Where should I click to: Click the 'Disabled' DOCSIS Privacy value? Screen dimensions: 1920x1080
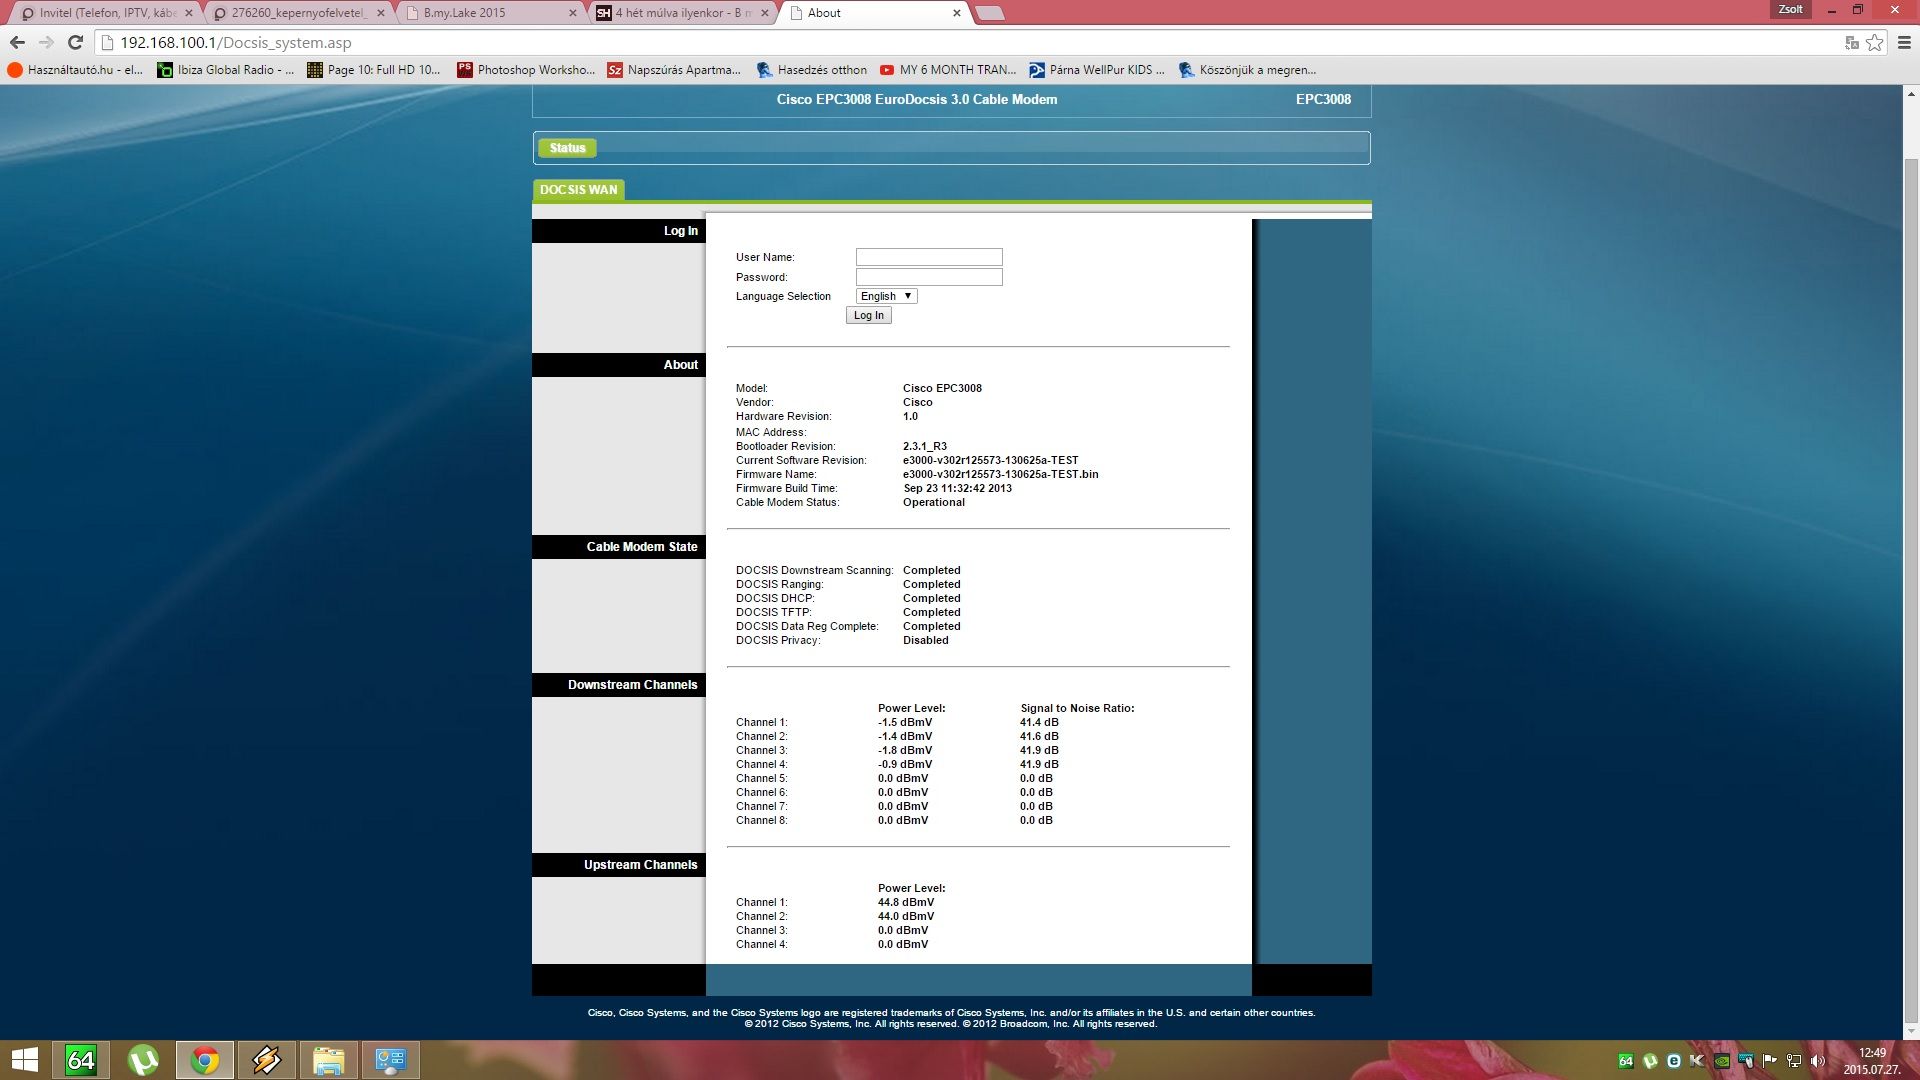(x=926, y=641)
